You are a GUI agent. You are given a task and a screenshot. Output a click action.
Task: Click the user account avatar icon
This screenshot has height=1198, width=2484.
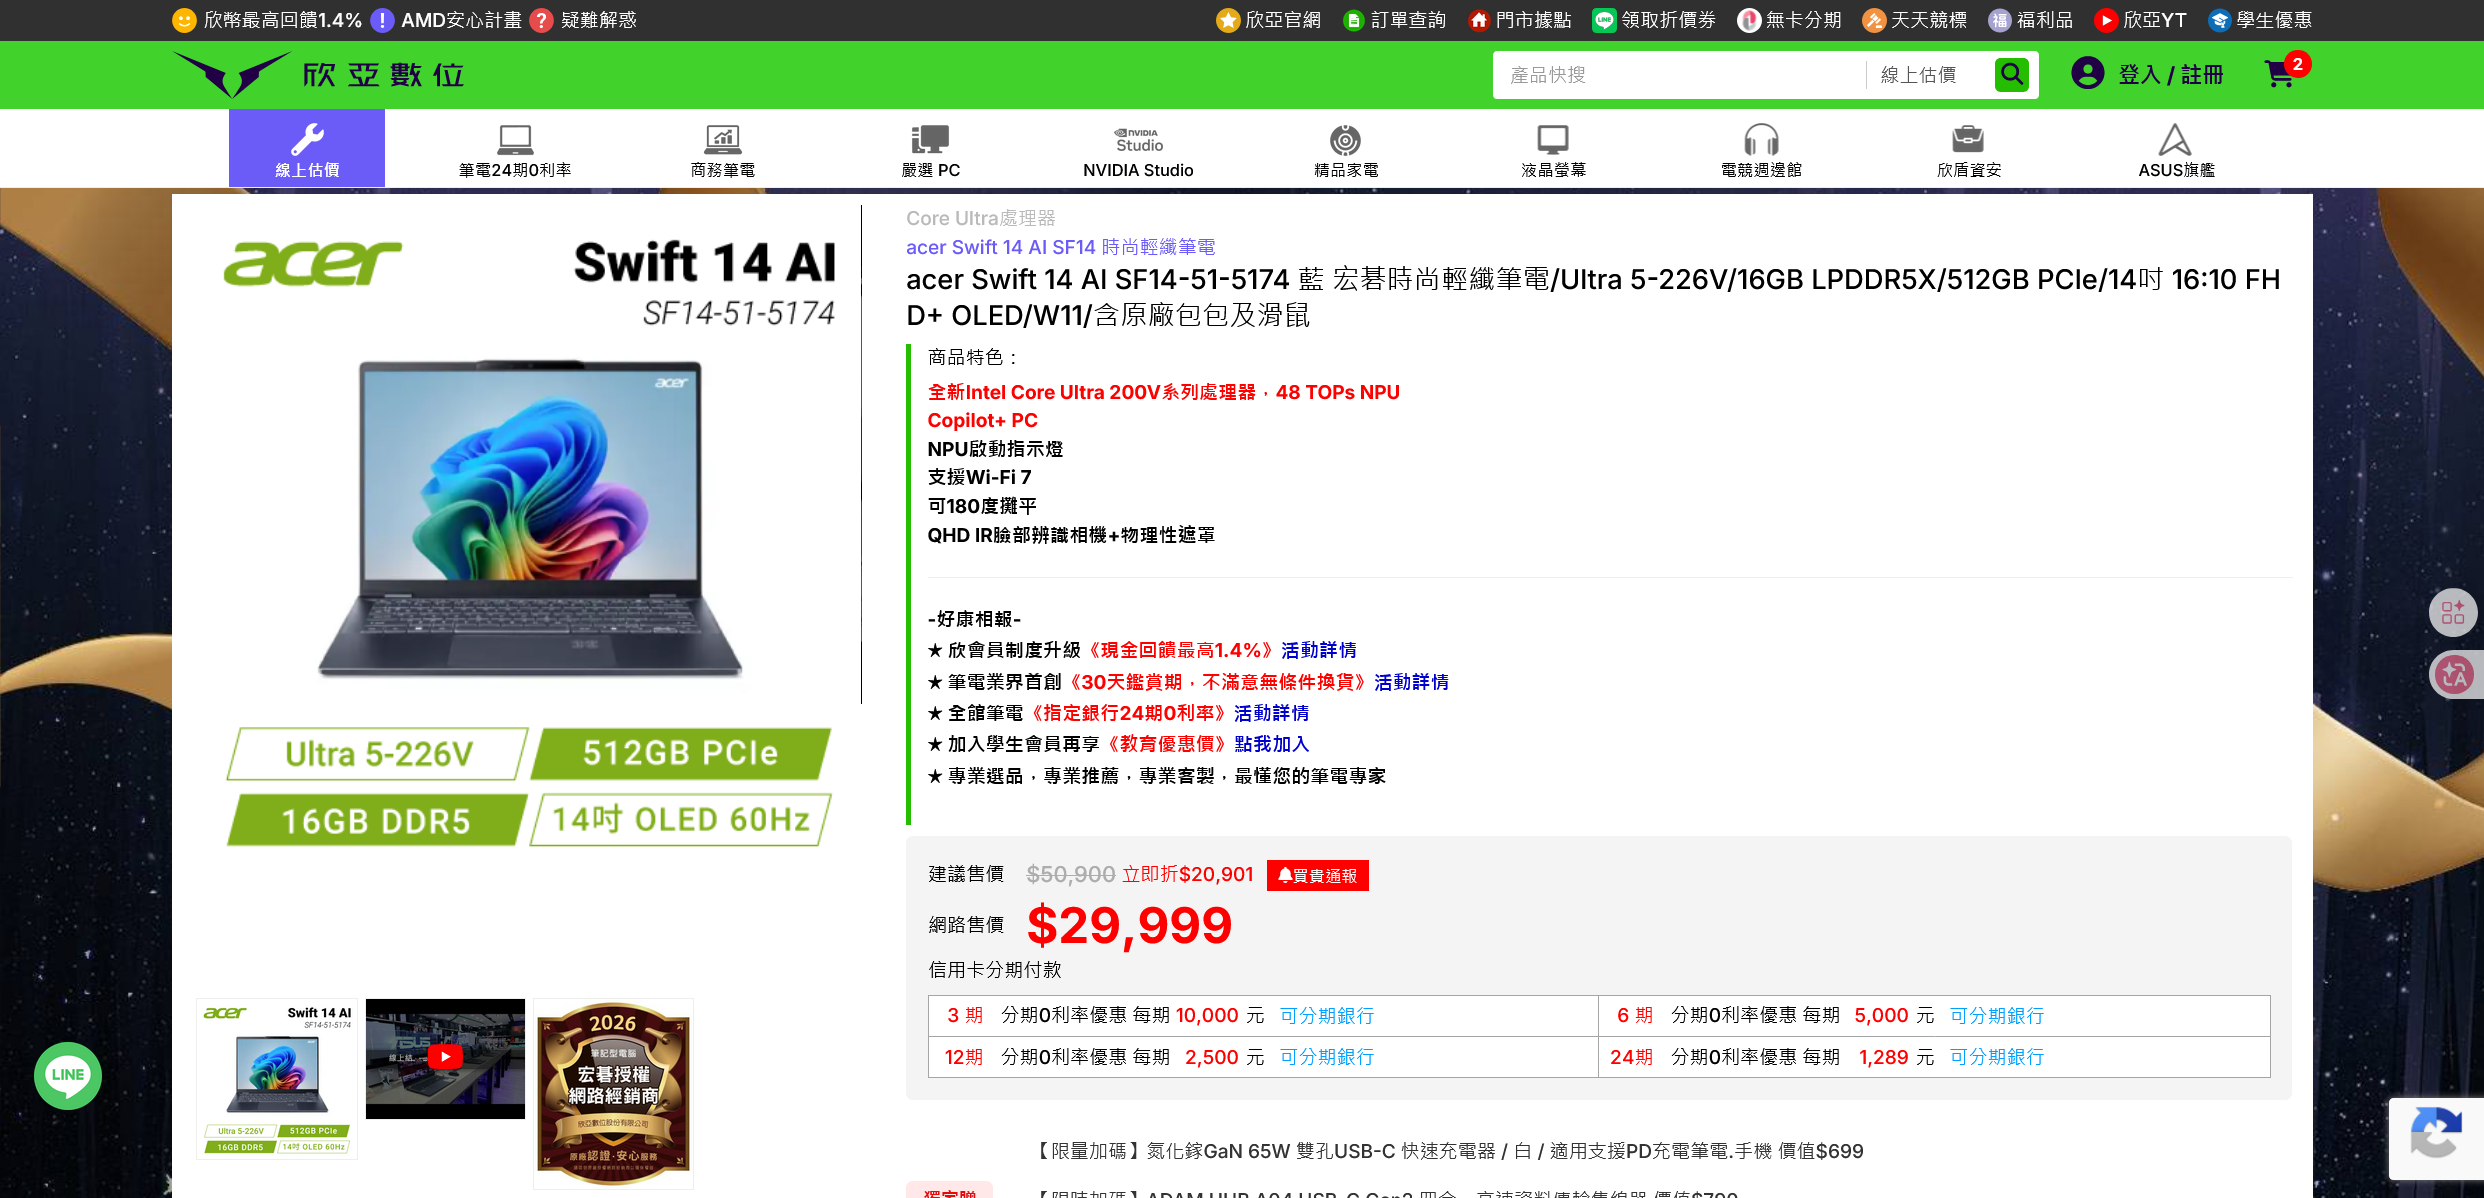point(2087,74)
